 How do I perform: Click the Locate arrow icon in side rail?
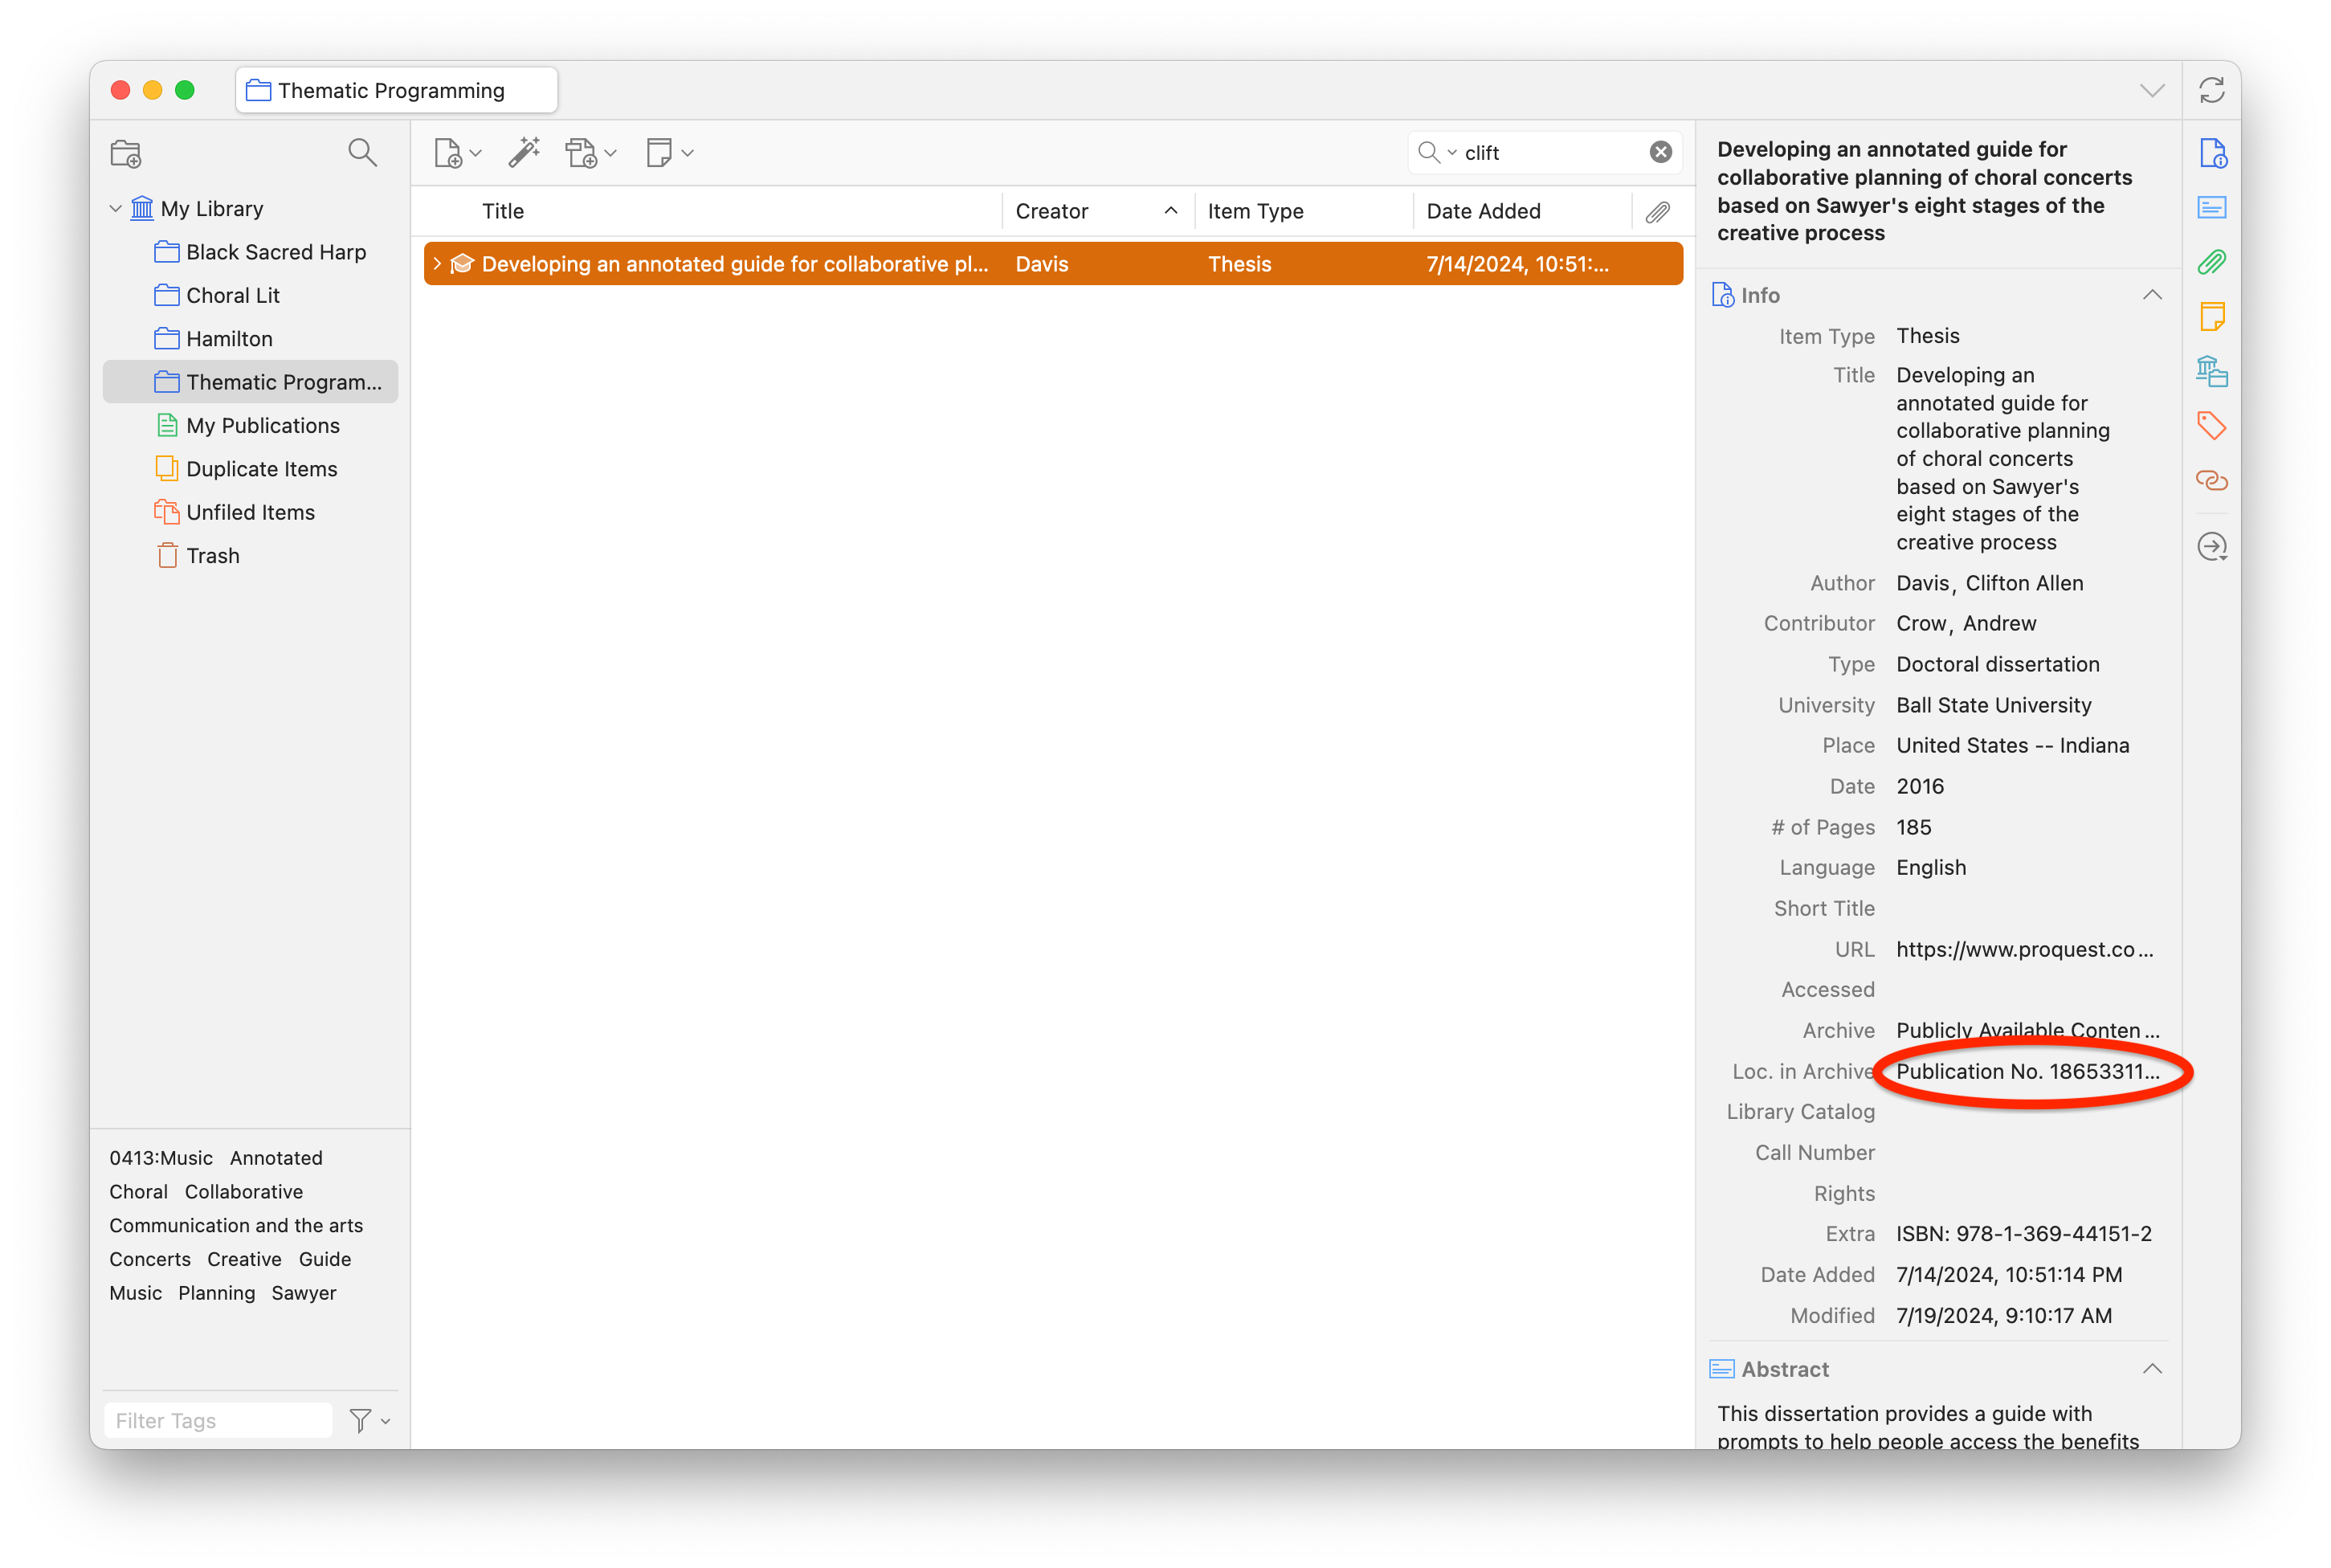click(2211, 547)
